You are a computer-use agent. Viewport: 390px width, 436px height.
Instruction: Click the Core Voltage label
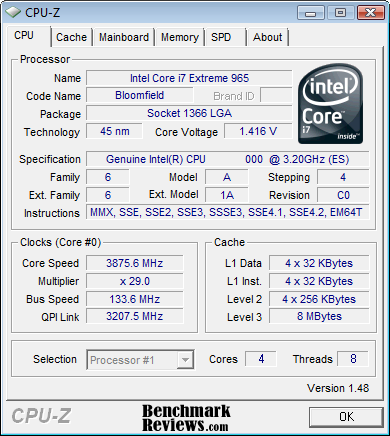[x=186, y=132]
